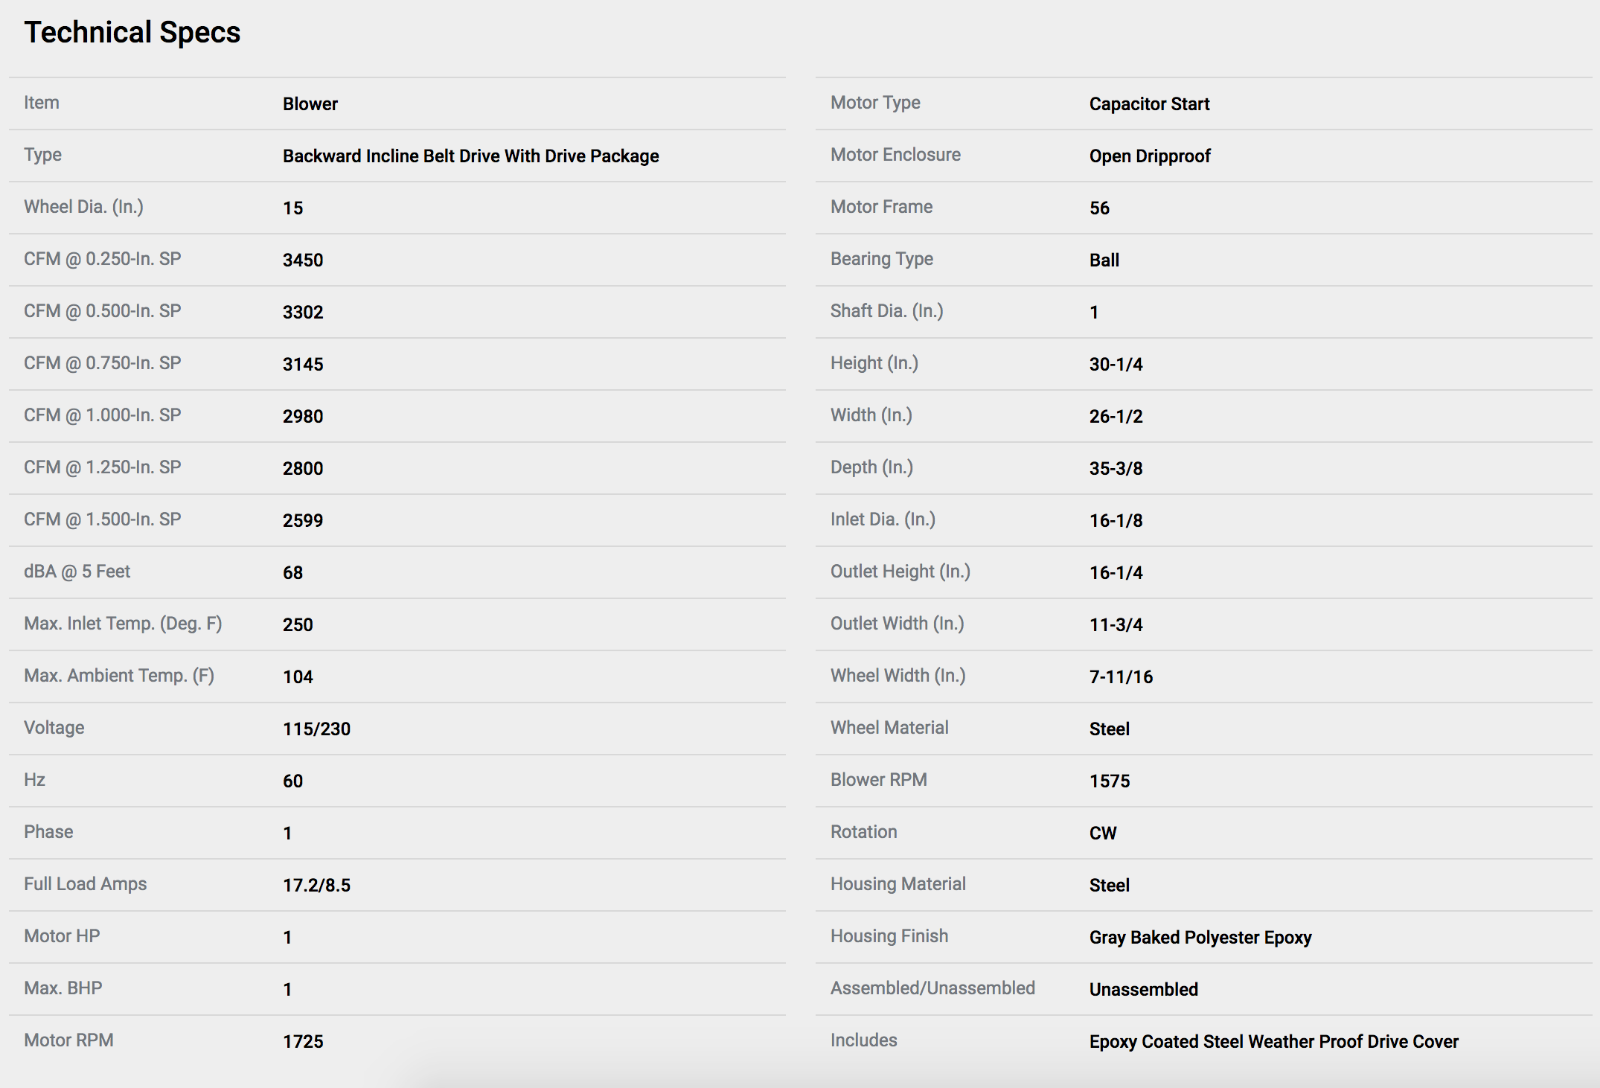Select the 'Shaft Dia. (In.)' label
Viewport: 1600px width, 1088px height.
(x=887, y=311)
